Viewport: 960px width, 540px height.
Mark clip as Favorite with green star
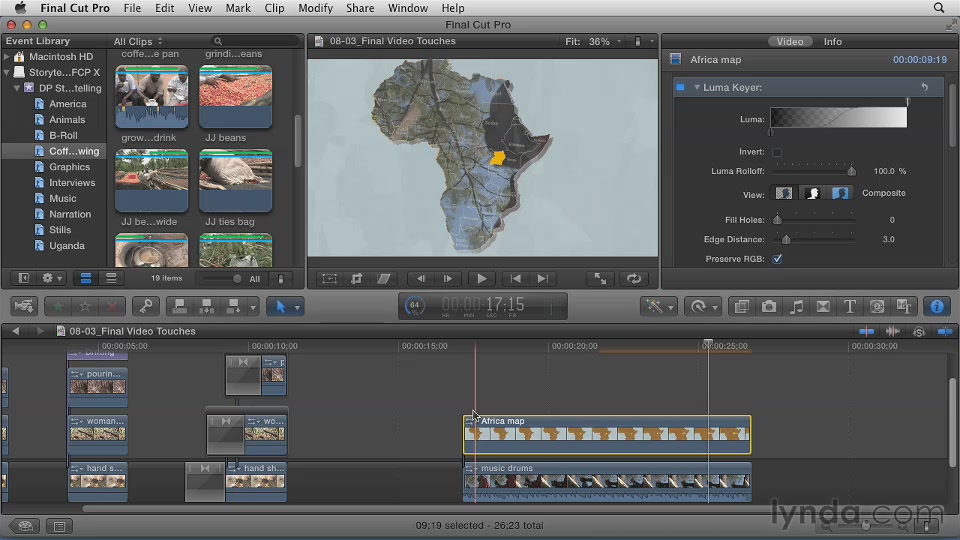(x=58, y=306)
